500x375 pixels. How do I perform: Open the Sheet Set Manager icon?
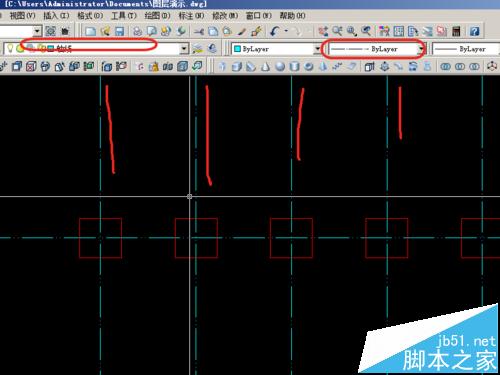[427, 32]
